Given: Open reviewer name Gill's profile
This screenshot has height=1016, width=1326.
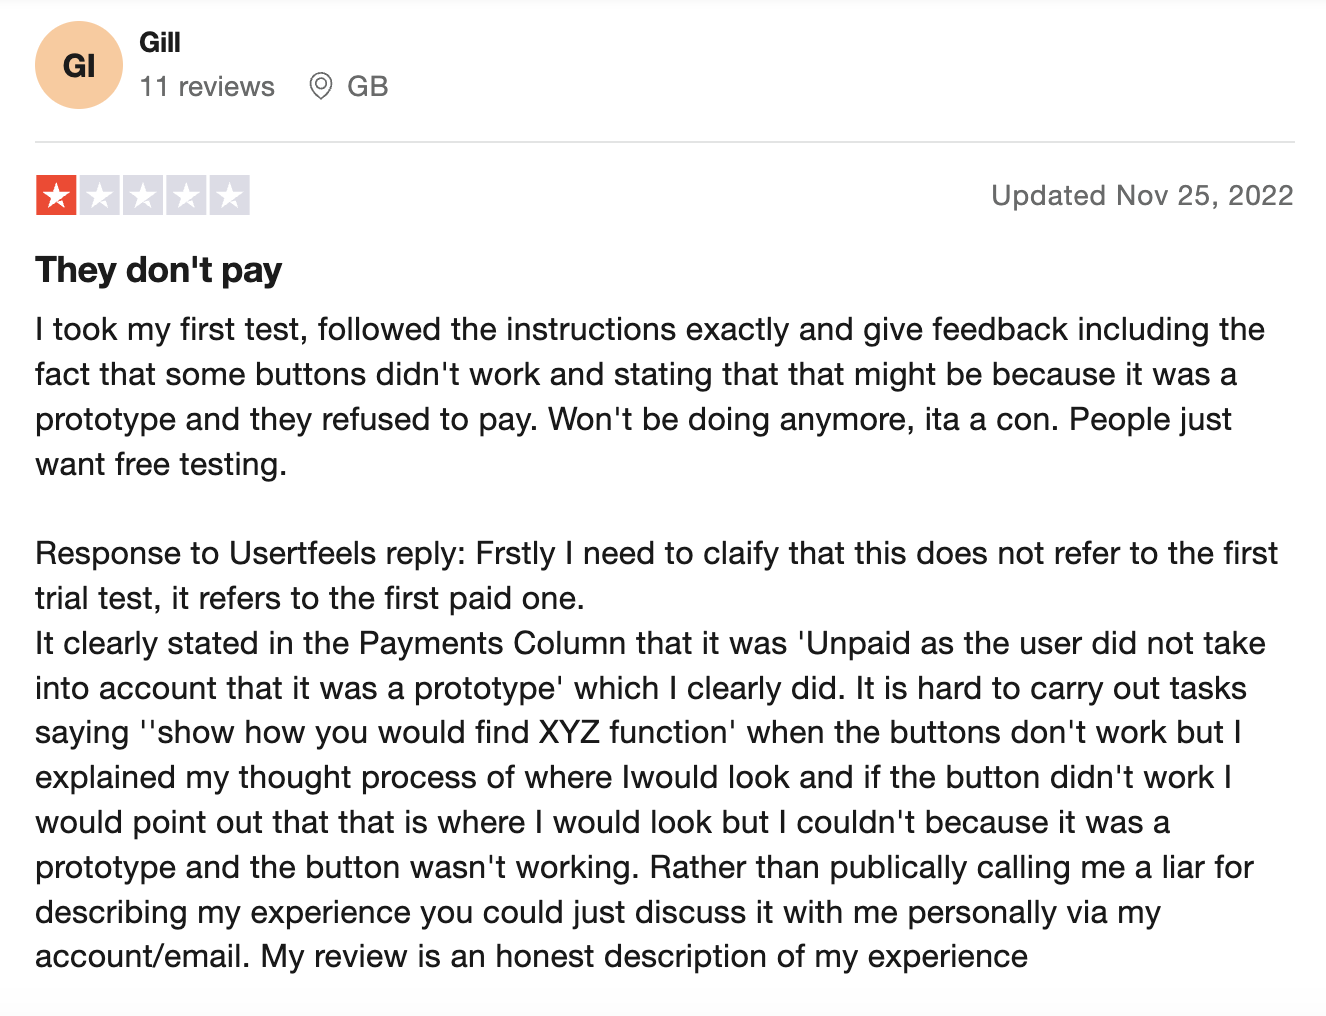Looking at the screenshot, I should click(x=160, y=42).
